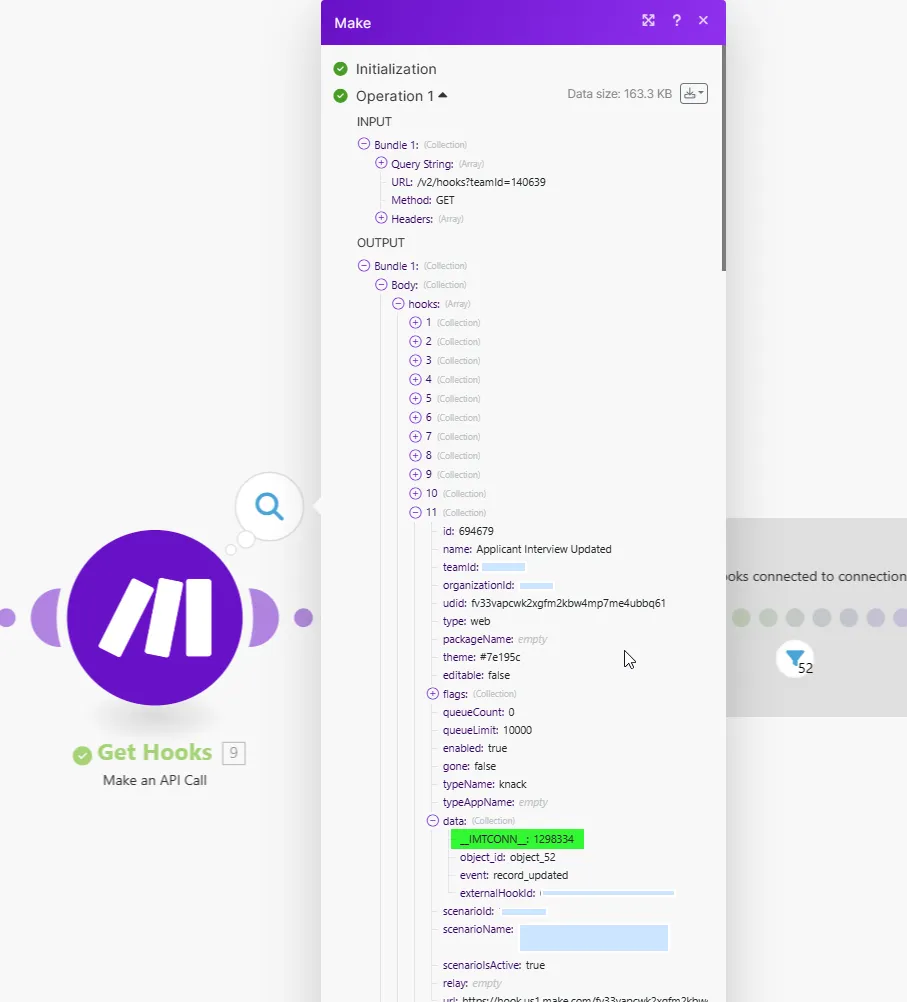
Task: Select theme value #7e195c
Action: tap(500, 657)
